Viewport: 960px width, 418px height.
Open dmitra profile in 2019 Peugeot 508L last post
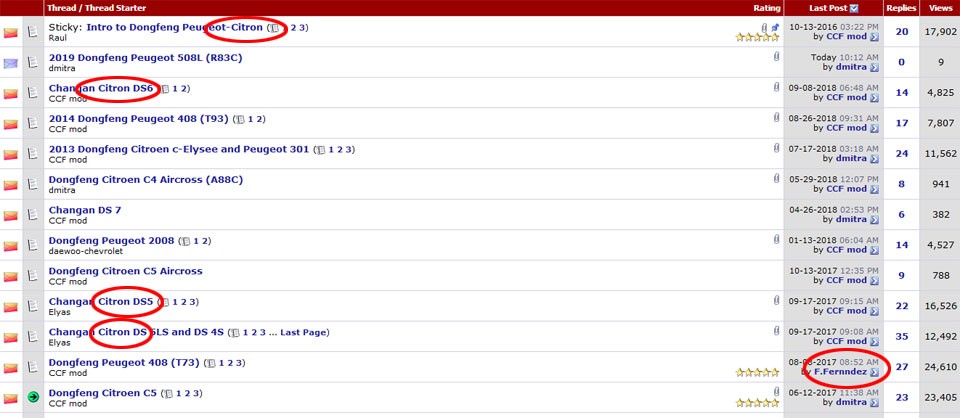click(x=851, y=67)
